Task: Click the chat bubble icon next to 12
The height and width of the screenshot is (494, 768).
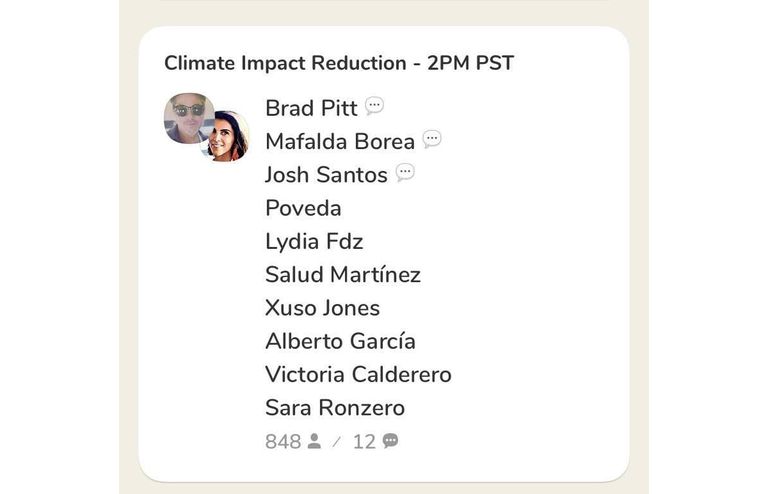Action: pos(390,441)
